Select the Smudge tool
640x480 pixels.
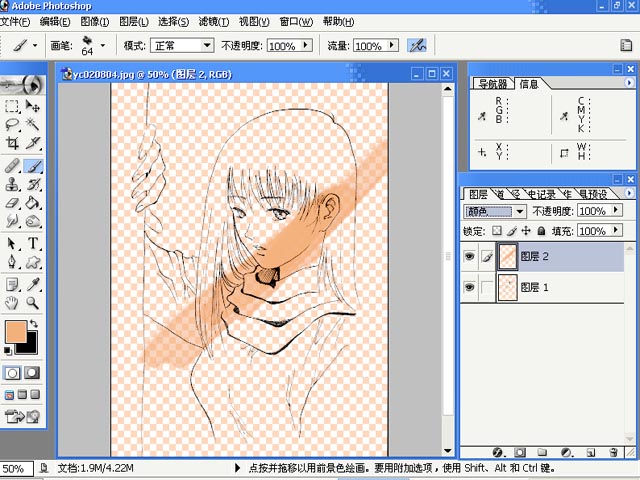12,221
